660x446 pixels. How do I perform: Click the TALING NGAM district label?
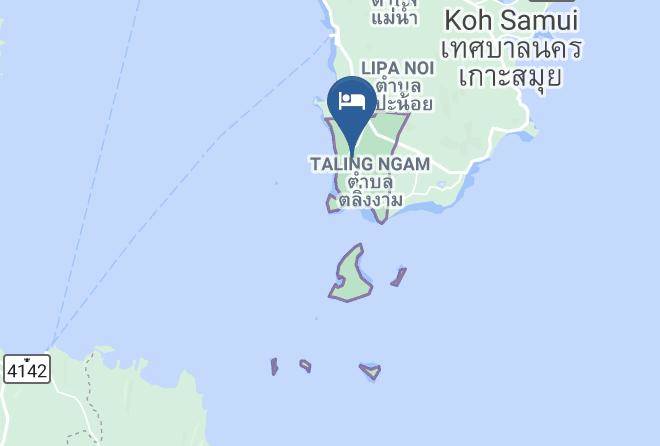[x=370, y=164]
